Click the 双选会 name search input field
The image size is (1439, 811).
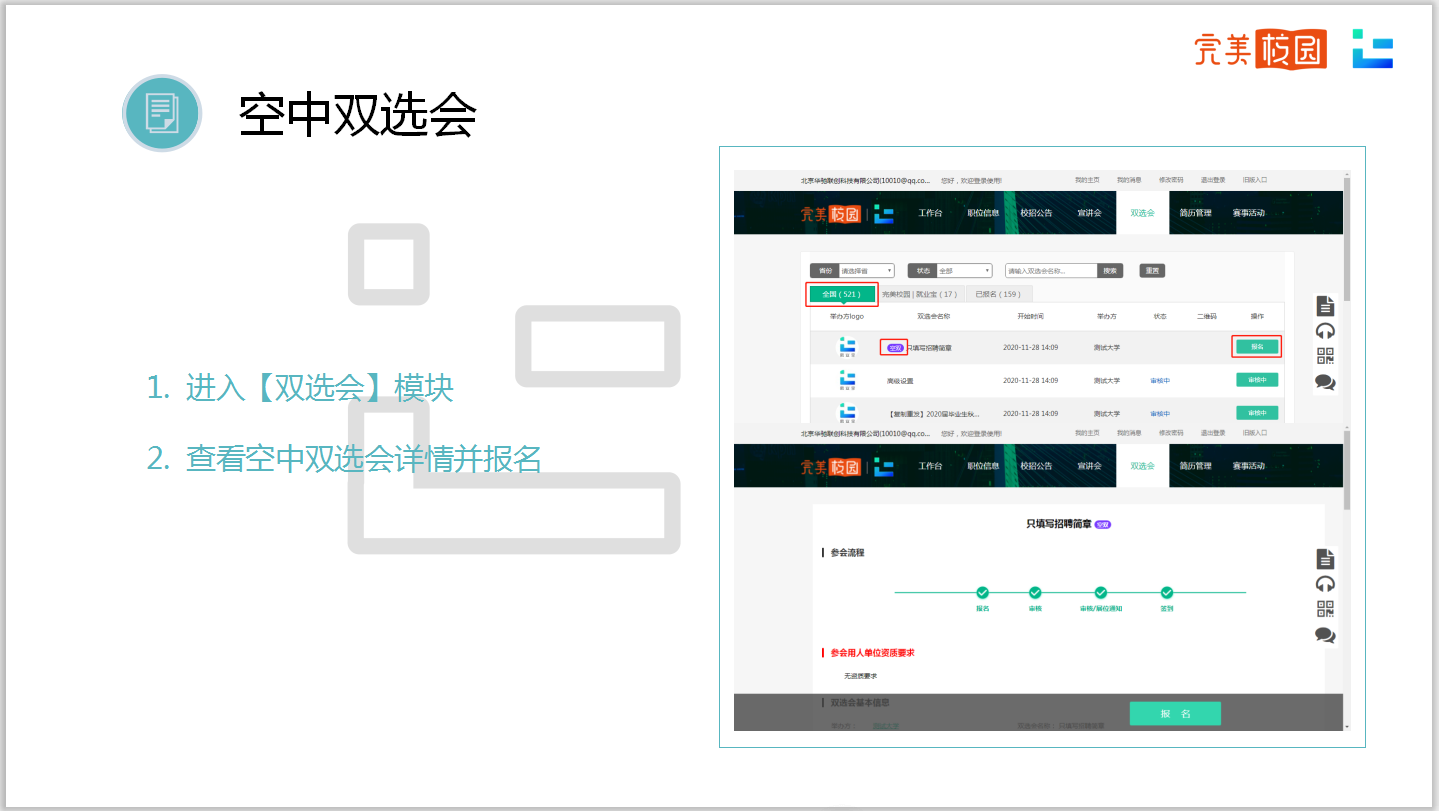tap(1050, 271)
